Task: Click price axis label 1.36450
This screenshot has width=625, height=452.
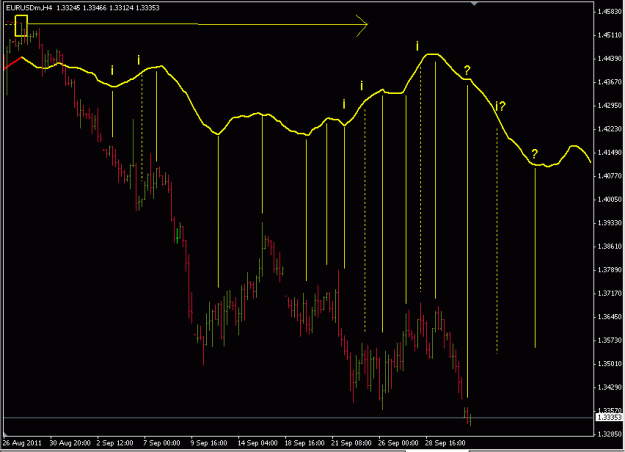Action: click(x=609, y=317)
